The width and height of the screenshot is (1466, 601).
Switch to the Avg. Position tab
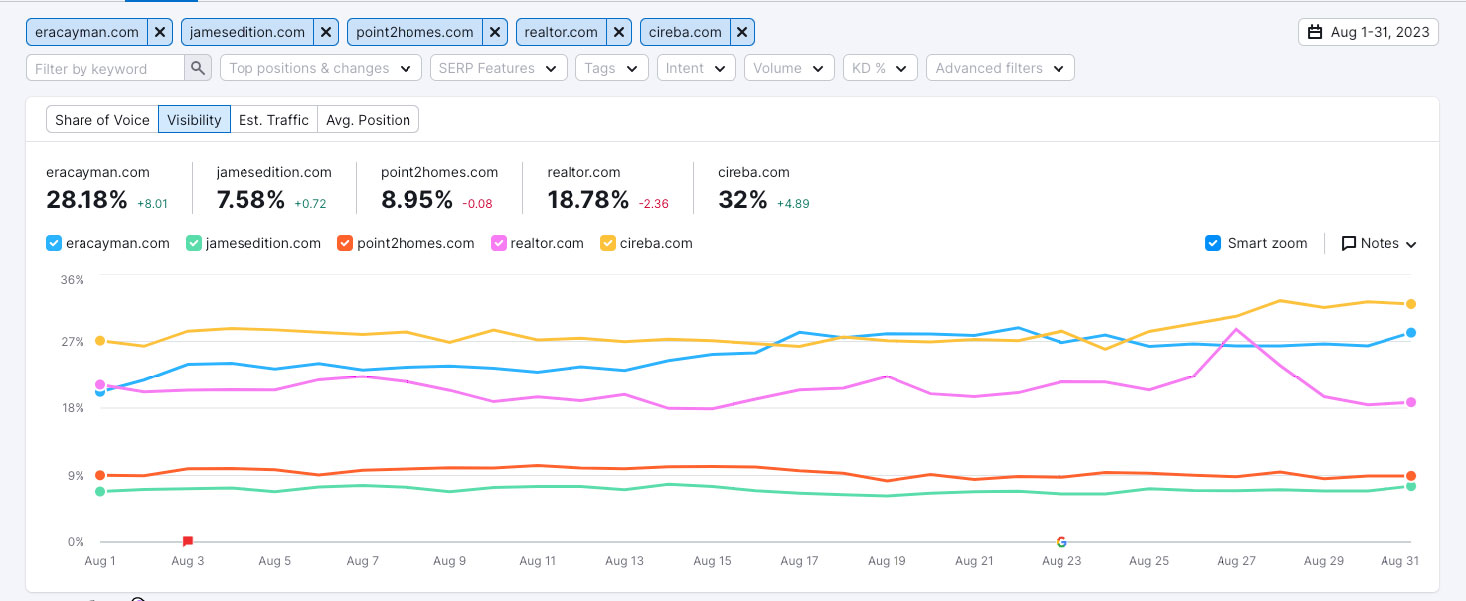368,120
